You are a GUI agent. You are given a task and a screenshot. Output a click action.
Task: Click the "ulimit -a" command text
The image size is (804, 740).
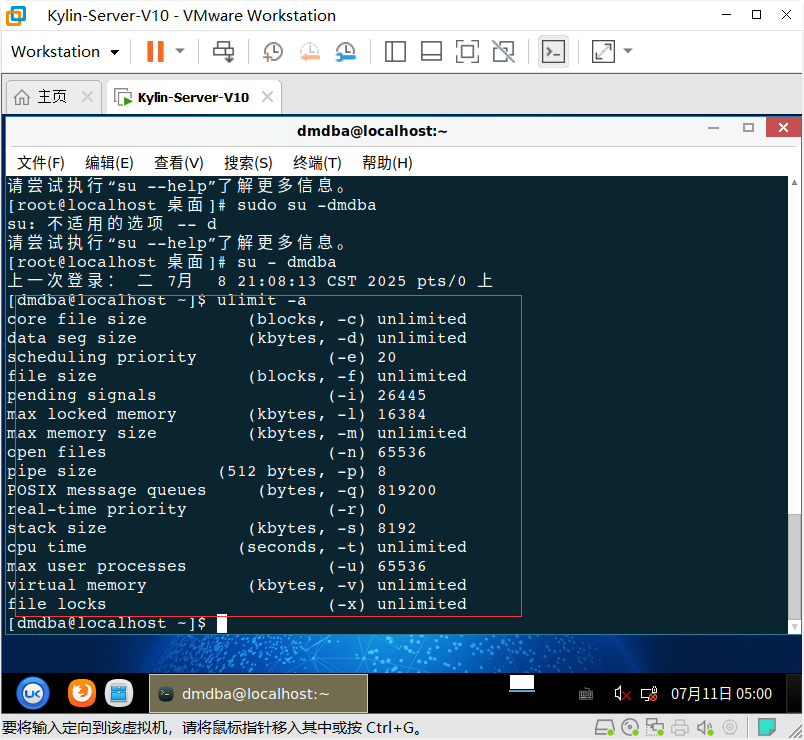pos(262,300)
